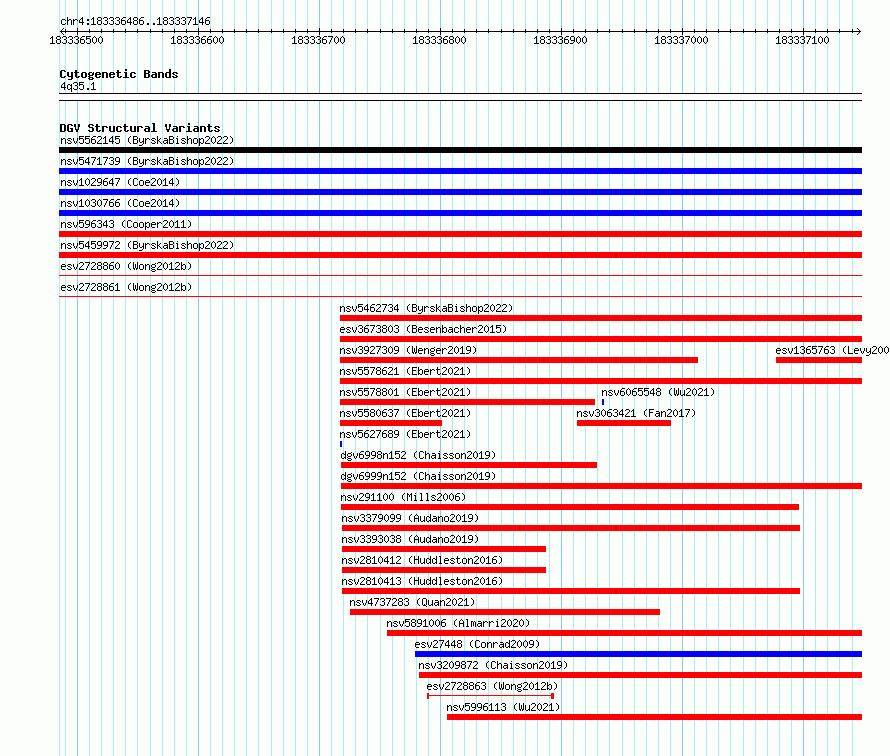Click the DGV Structural Variants track title
Viewport: 890px width, 756px height.
coord(140,128)
